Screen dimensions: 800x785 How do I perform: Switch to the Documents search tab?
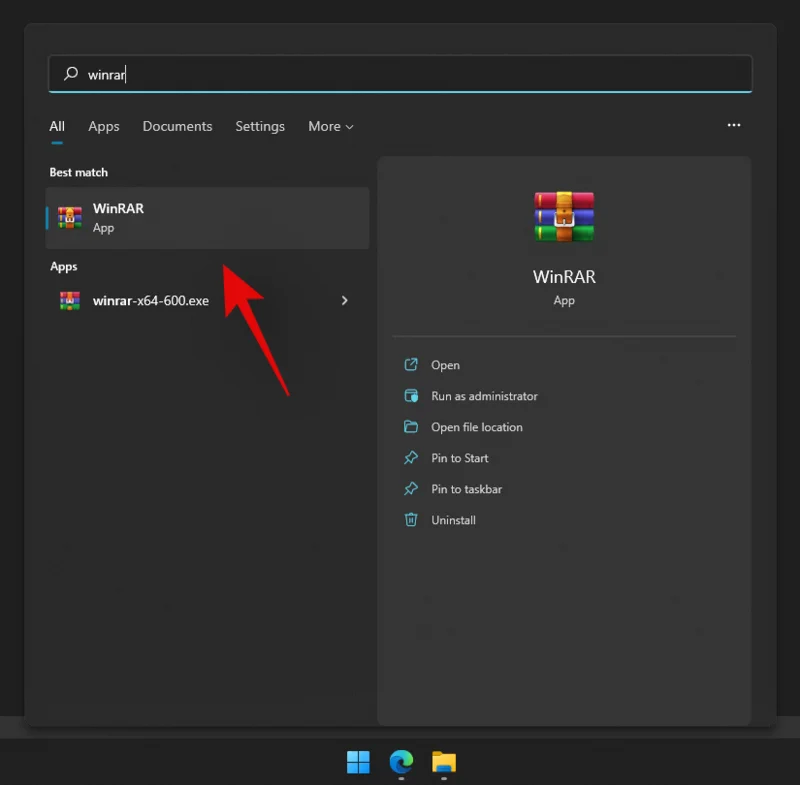click(177, 126)
